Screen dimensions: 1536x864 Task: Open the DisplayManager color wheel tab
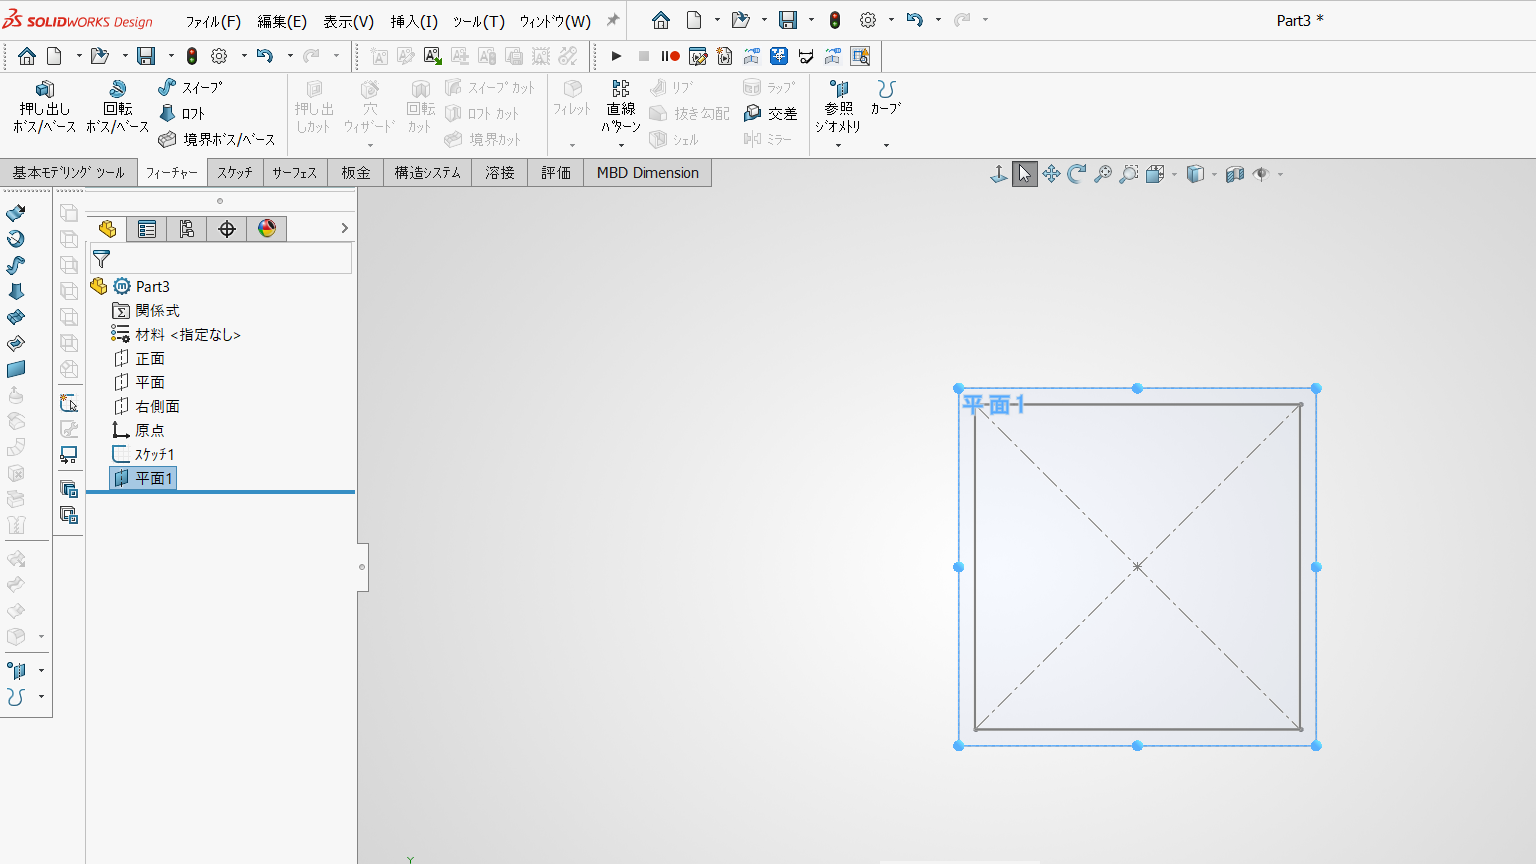tap(267, 229)
